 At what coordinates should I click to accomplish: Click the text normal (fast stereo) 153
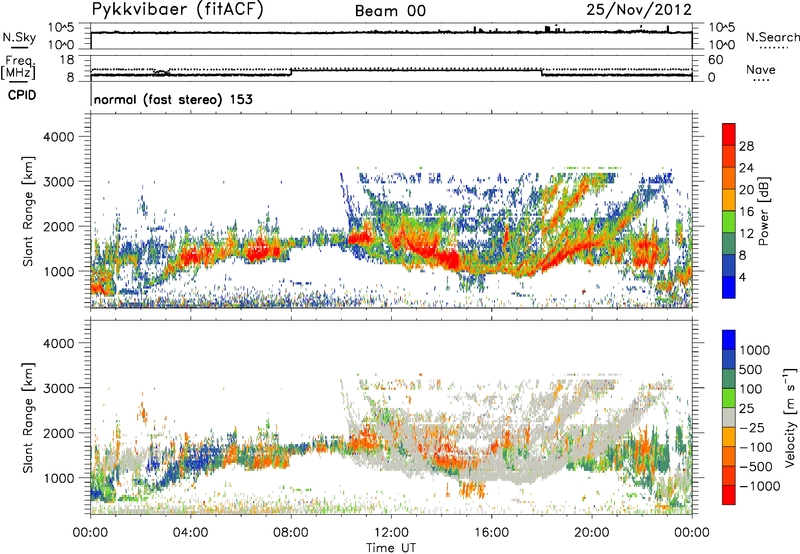tap(173, 99)
